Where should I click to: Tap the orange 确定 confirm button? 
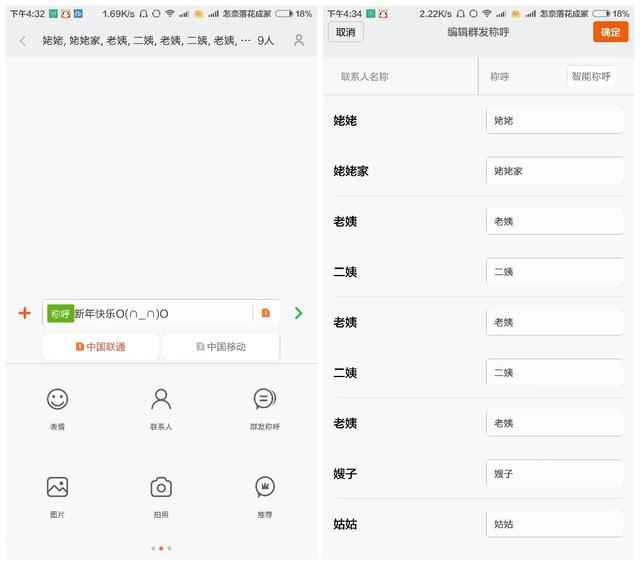pyautogui.click(x=610, y=32)
